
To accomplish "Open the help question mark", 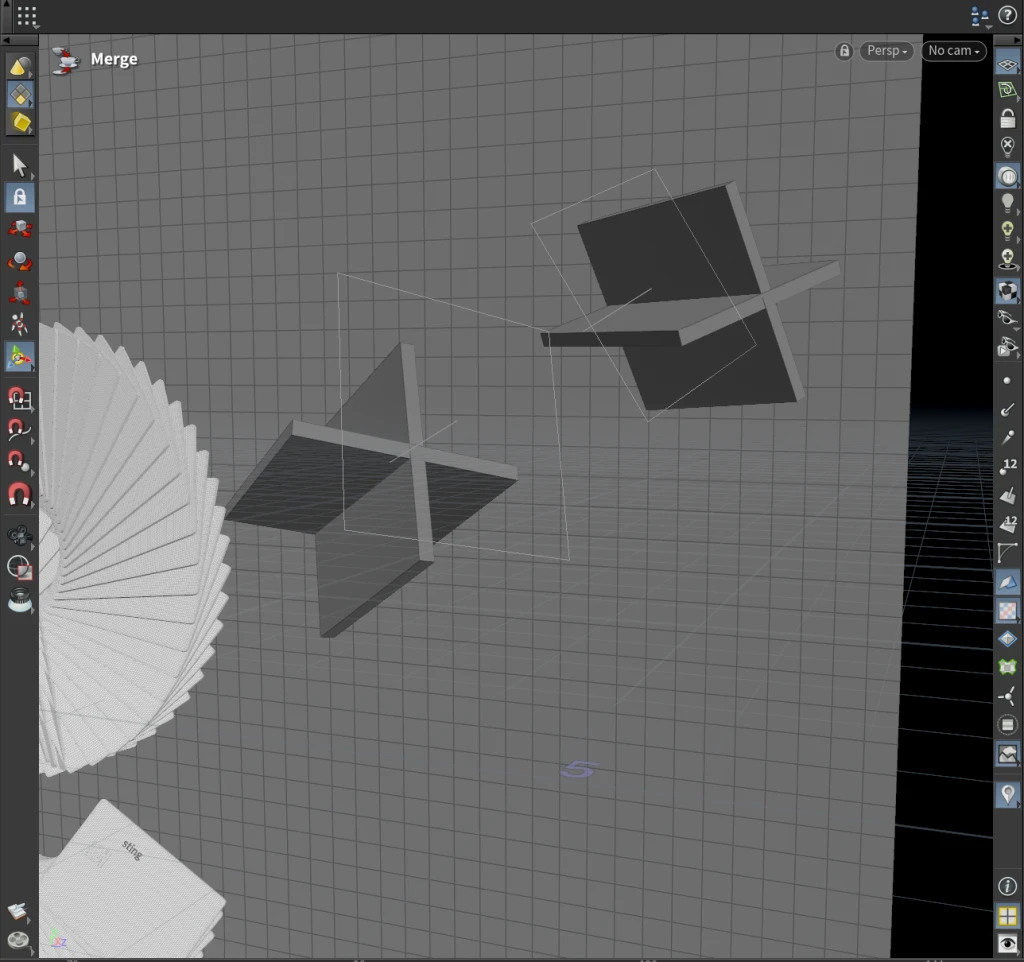I will (1008, 16).
